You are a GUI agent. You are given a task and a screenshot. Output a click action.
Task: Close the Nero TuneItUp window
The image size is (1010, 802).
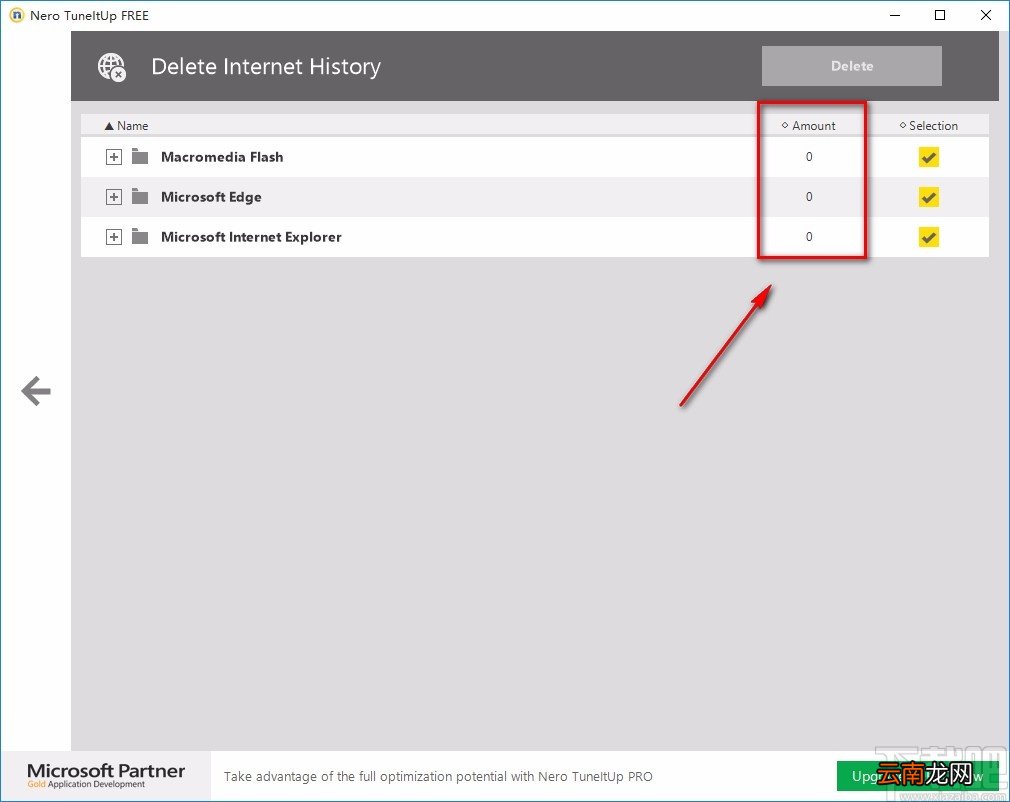[986, 15]
